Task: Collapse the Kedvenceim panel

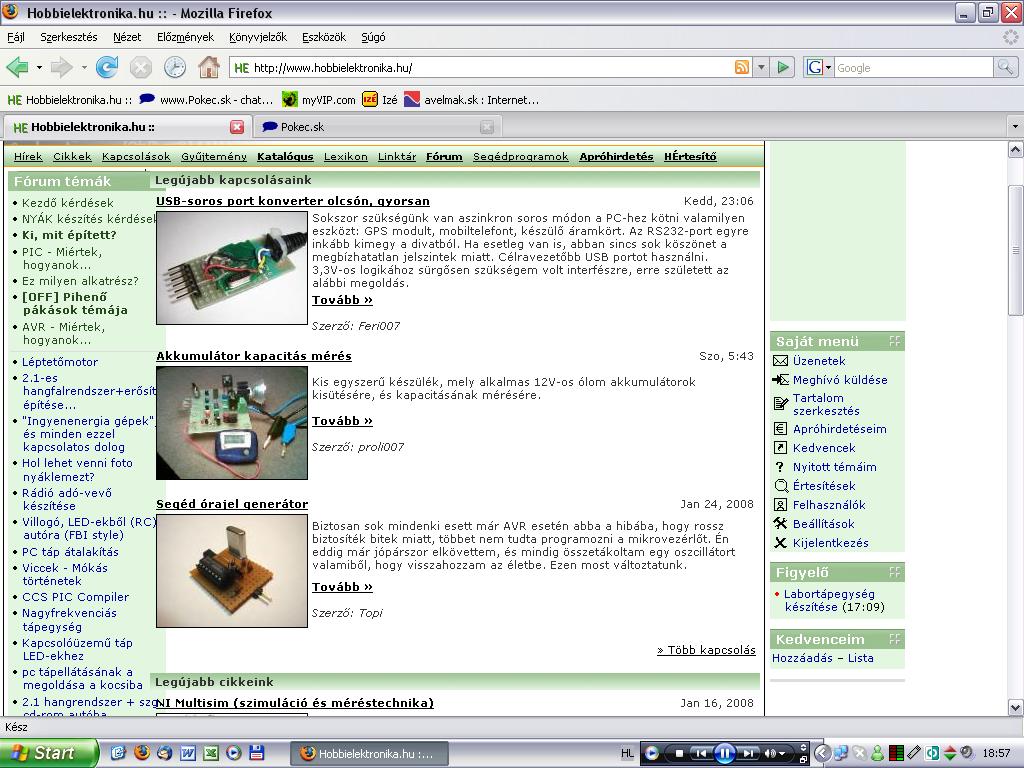Action: tap(894, 639)
